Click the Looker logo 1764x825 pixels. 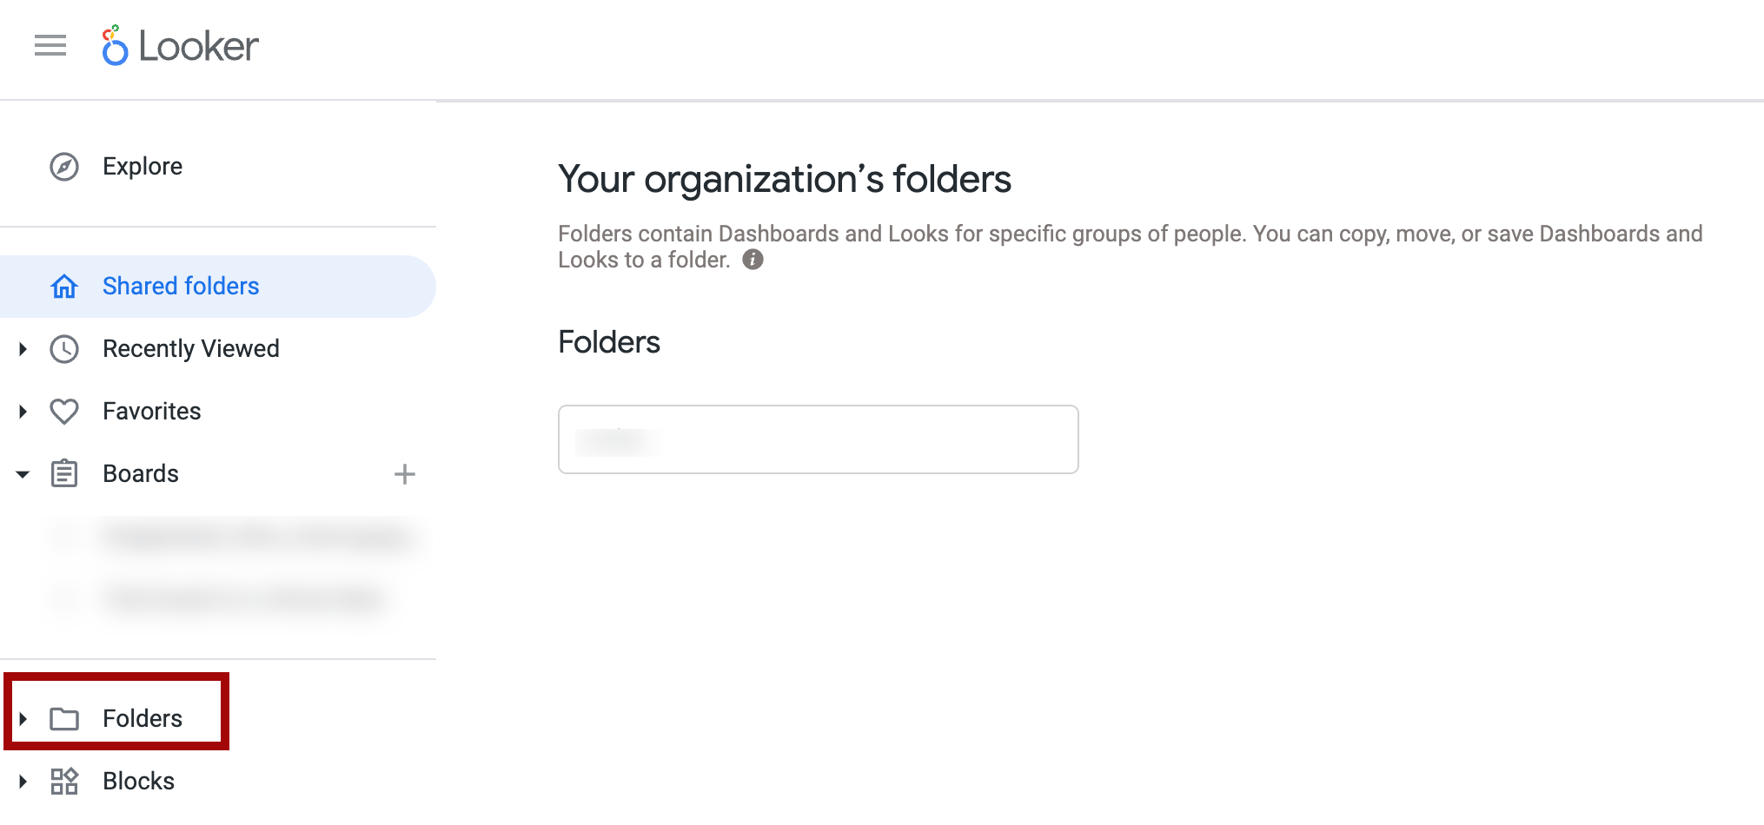point(178,46)
